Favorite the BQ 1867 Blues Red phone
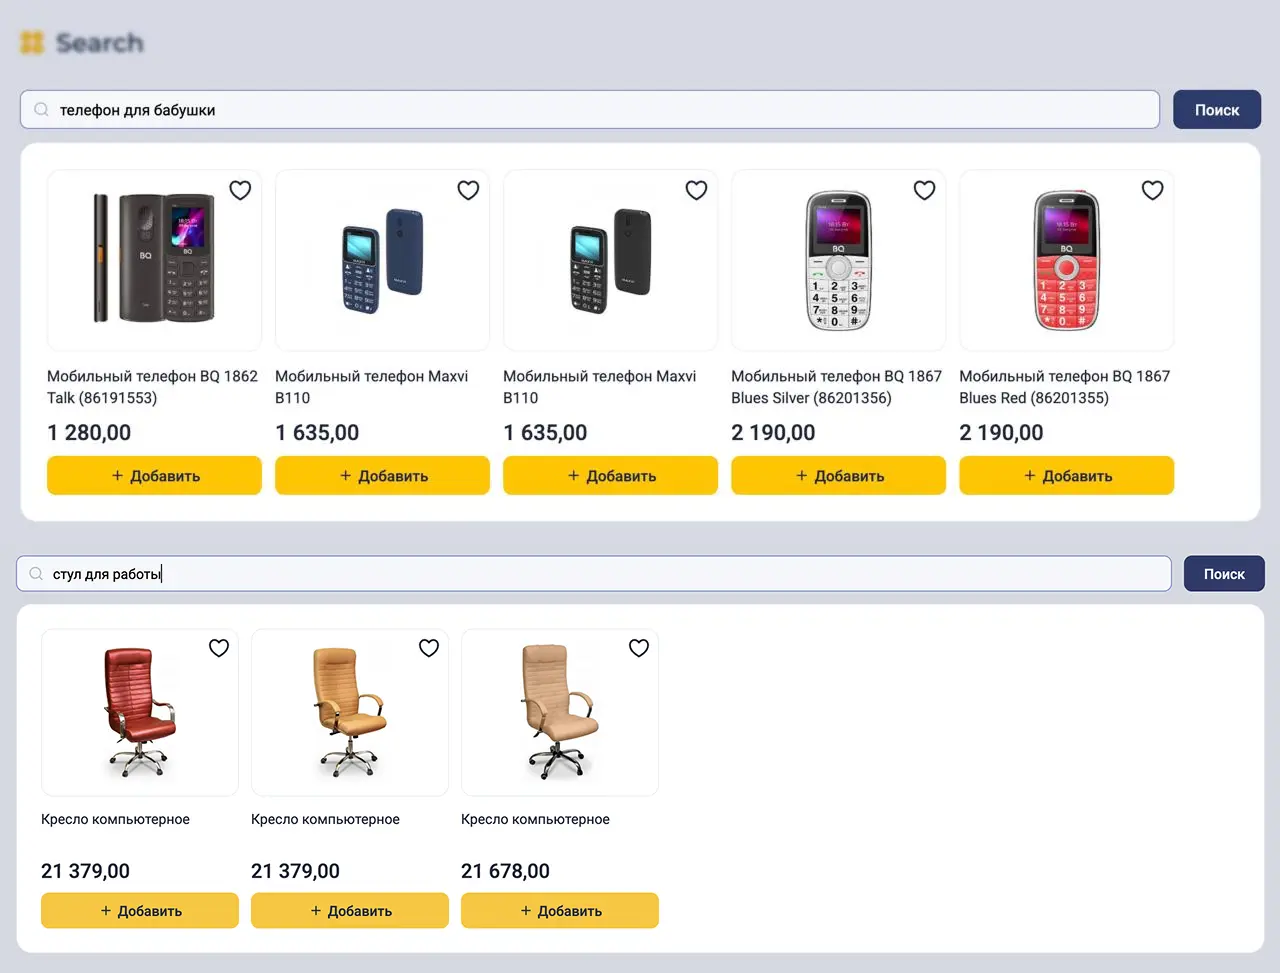 [1152, 190]
